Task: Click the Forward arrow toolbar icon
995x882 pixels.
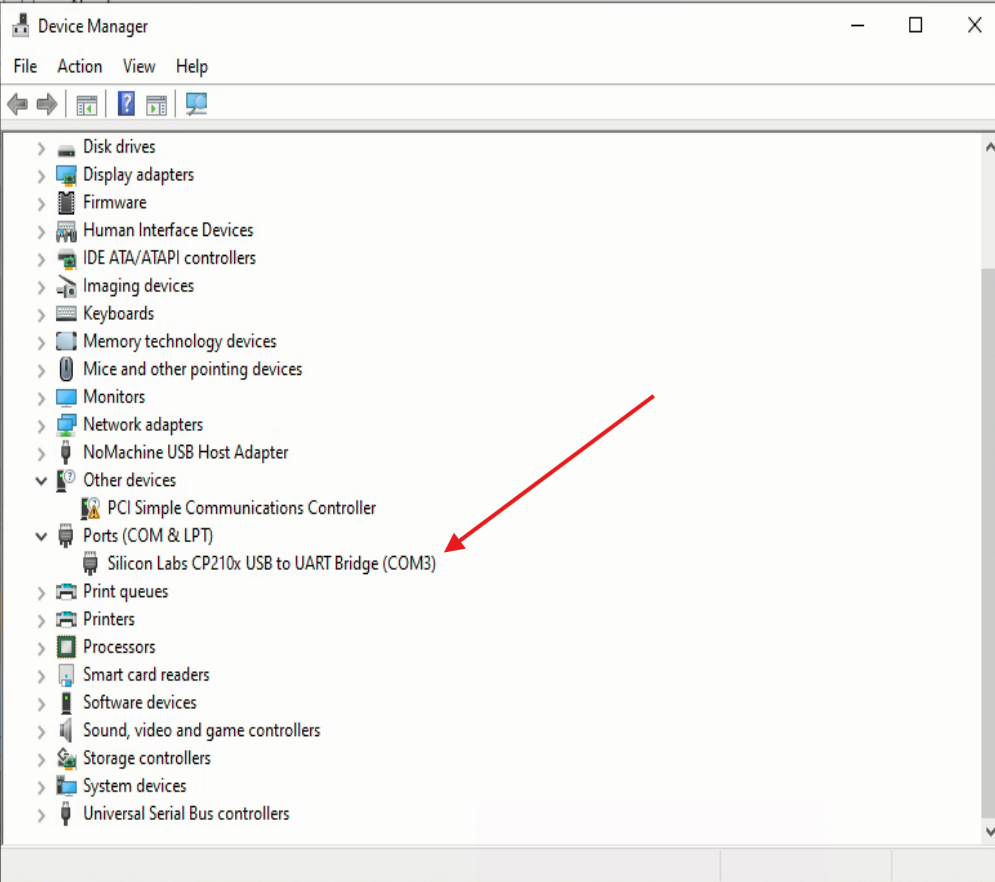Action: point(46,104)
